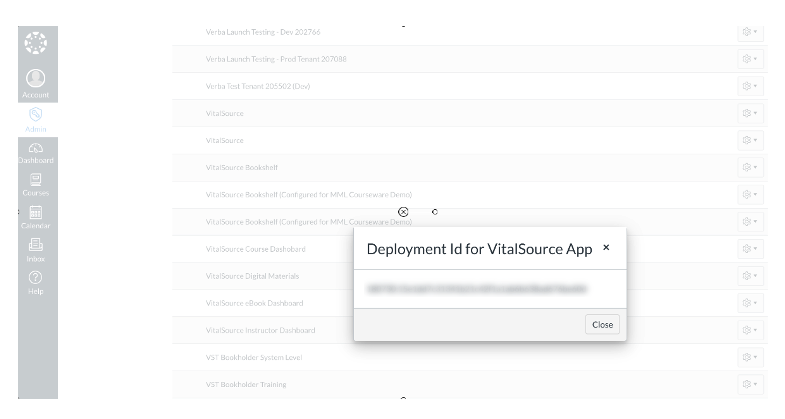
Task: Click the blurred deployment ID value
Action: (x=476, y=289)
